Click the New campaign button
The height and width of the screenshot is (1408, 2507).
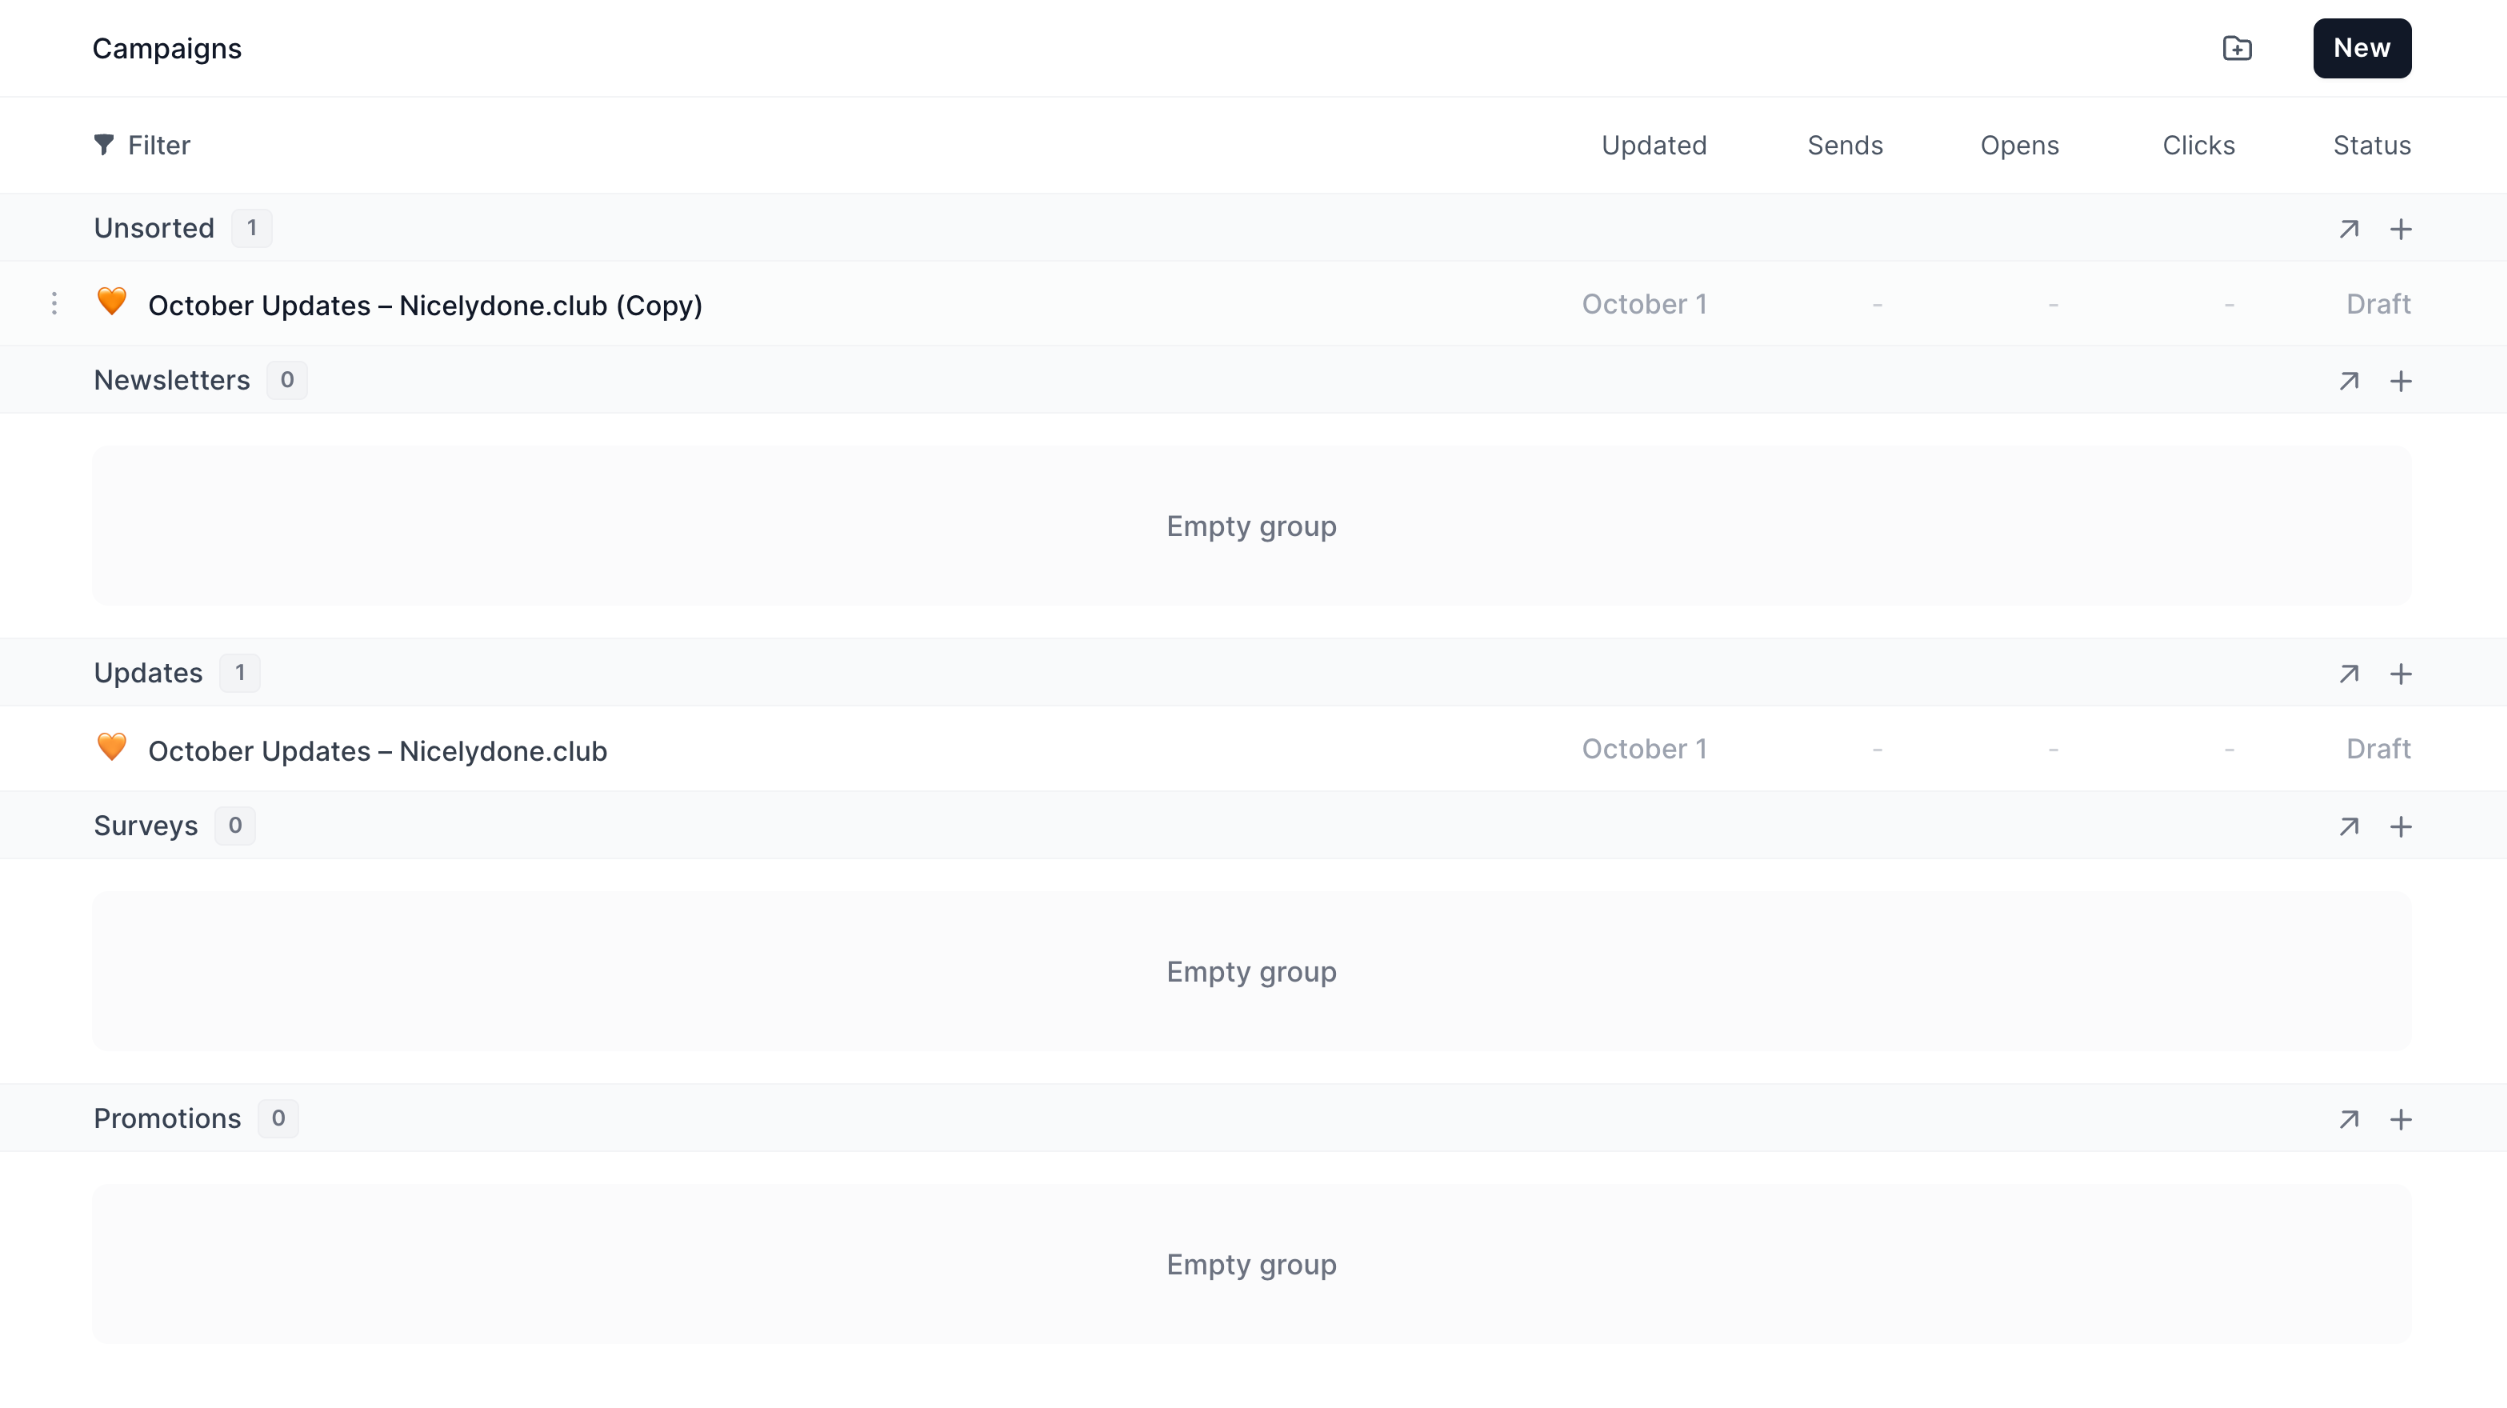pyautogui.click(x=2361, y=48)
